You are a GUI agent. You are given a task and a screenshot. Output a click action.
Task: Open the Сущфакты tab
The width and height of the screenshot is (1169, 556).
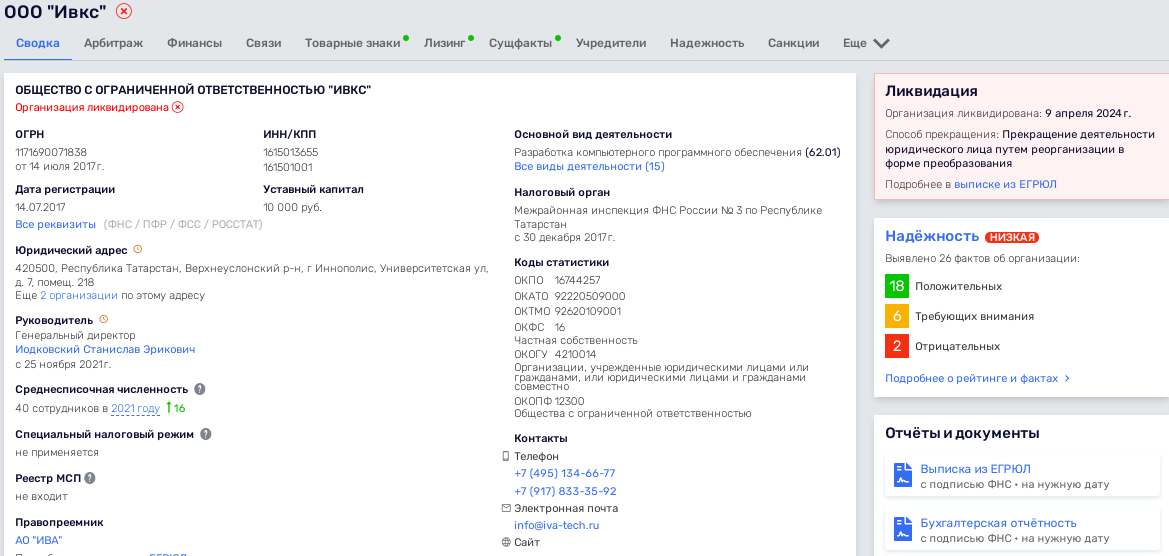(x=520, y=43)
